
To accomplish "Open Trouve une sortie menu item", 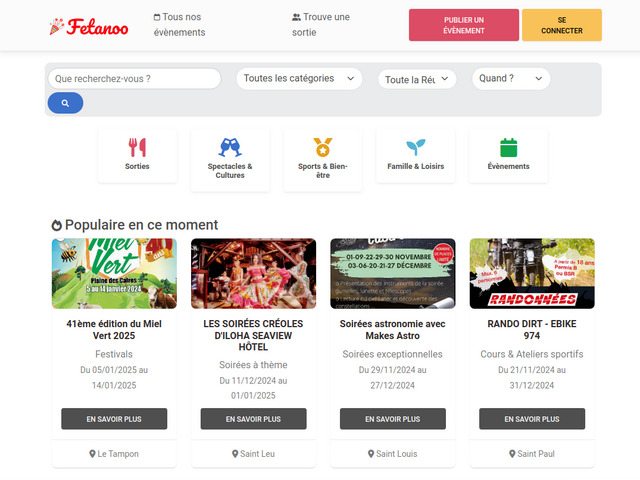I will (321, 24).
